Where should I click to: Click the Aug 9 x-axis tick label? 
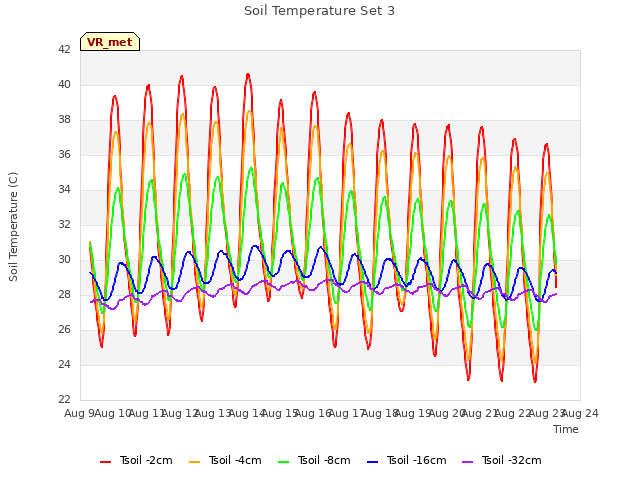[x=79, y=413]
